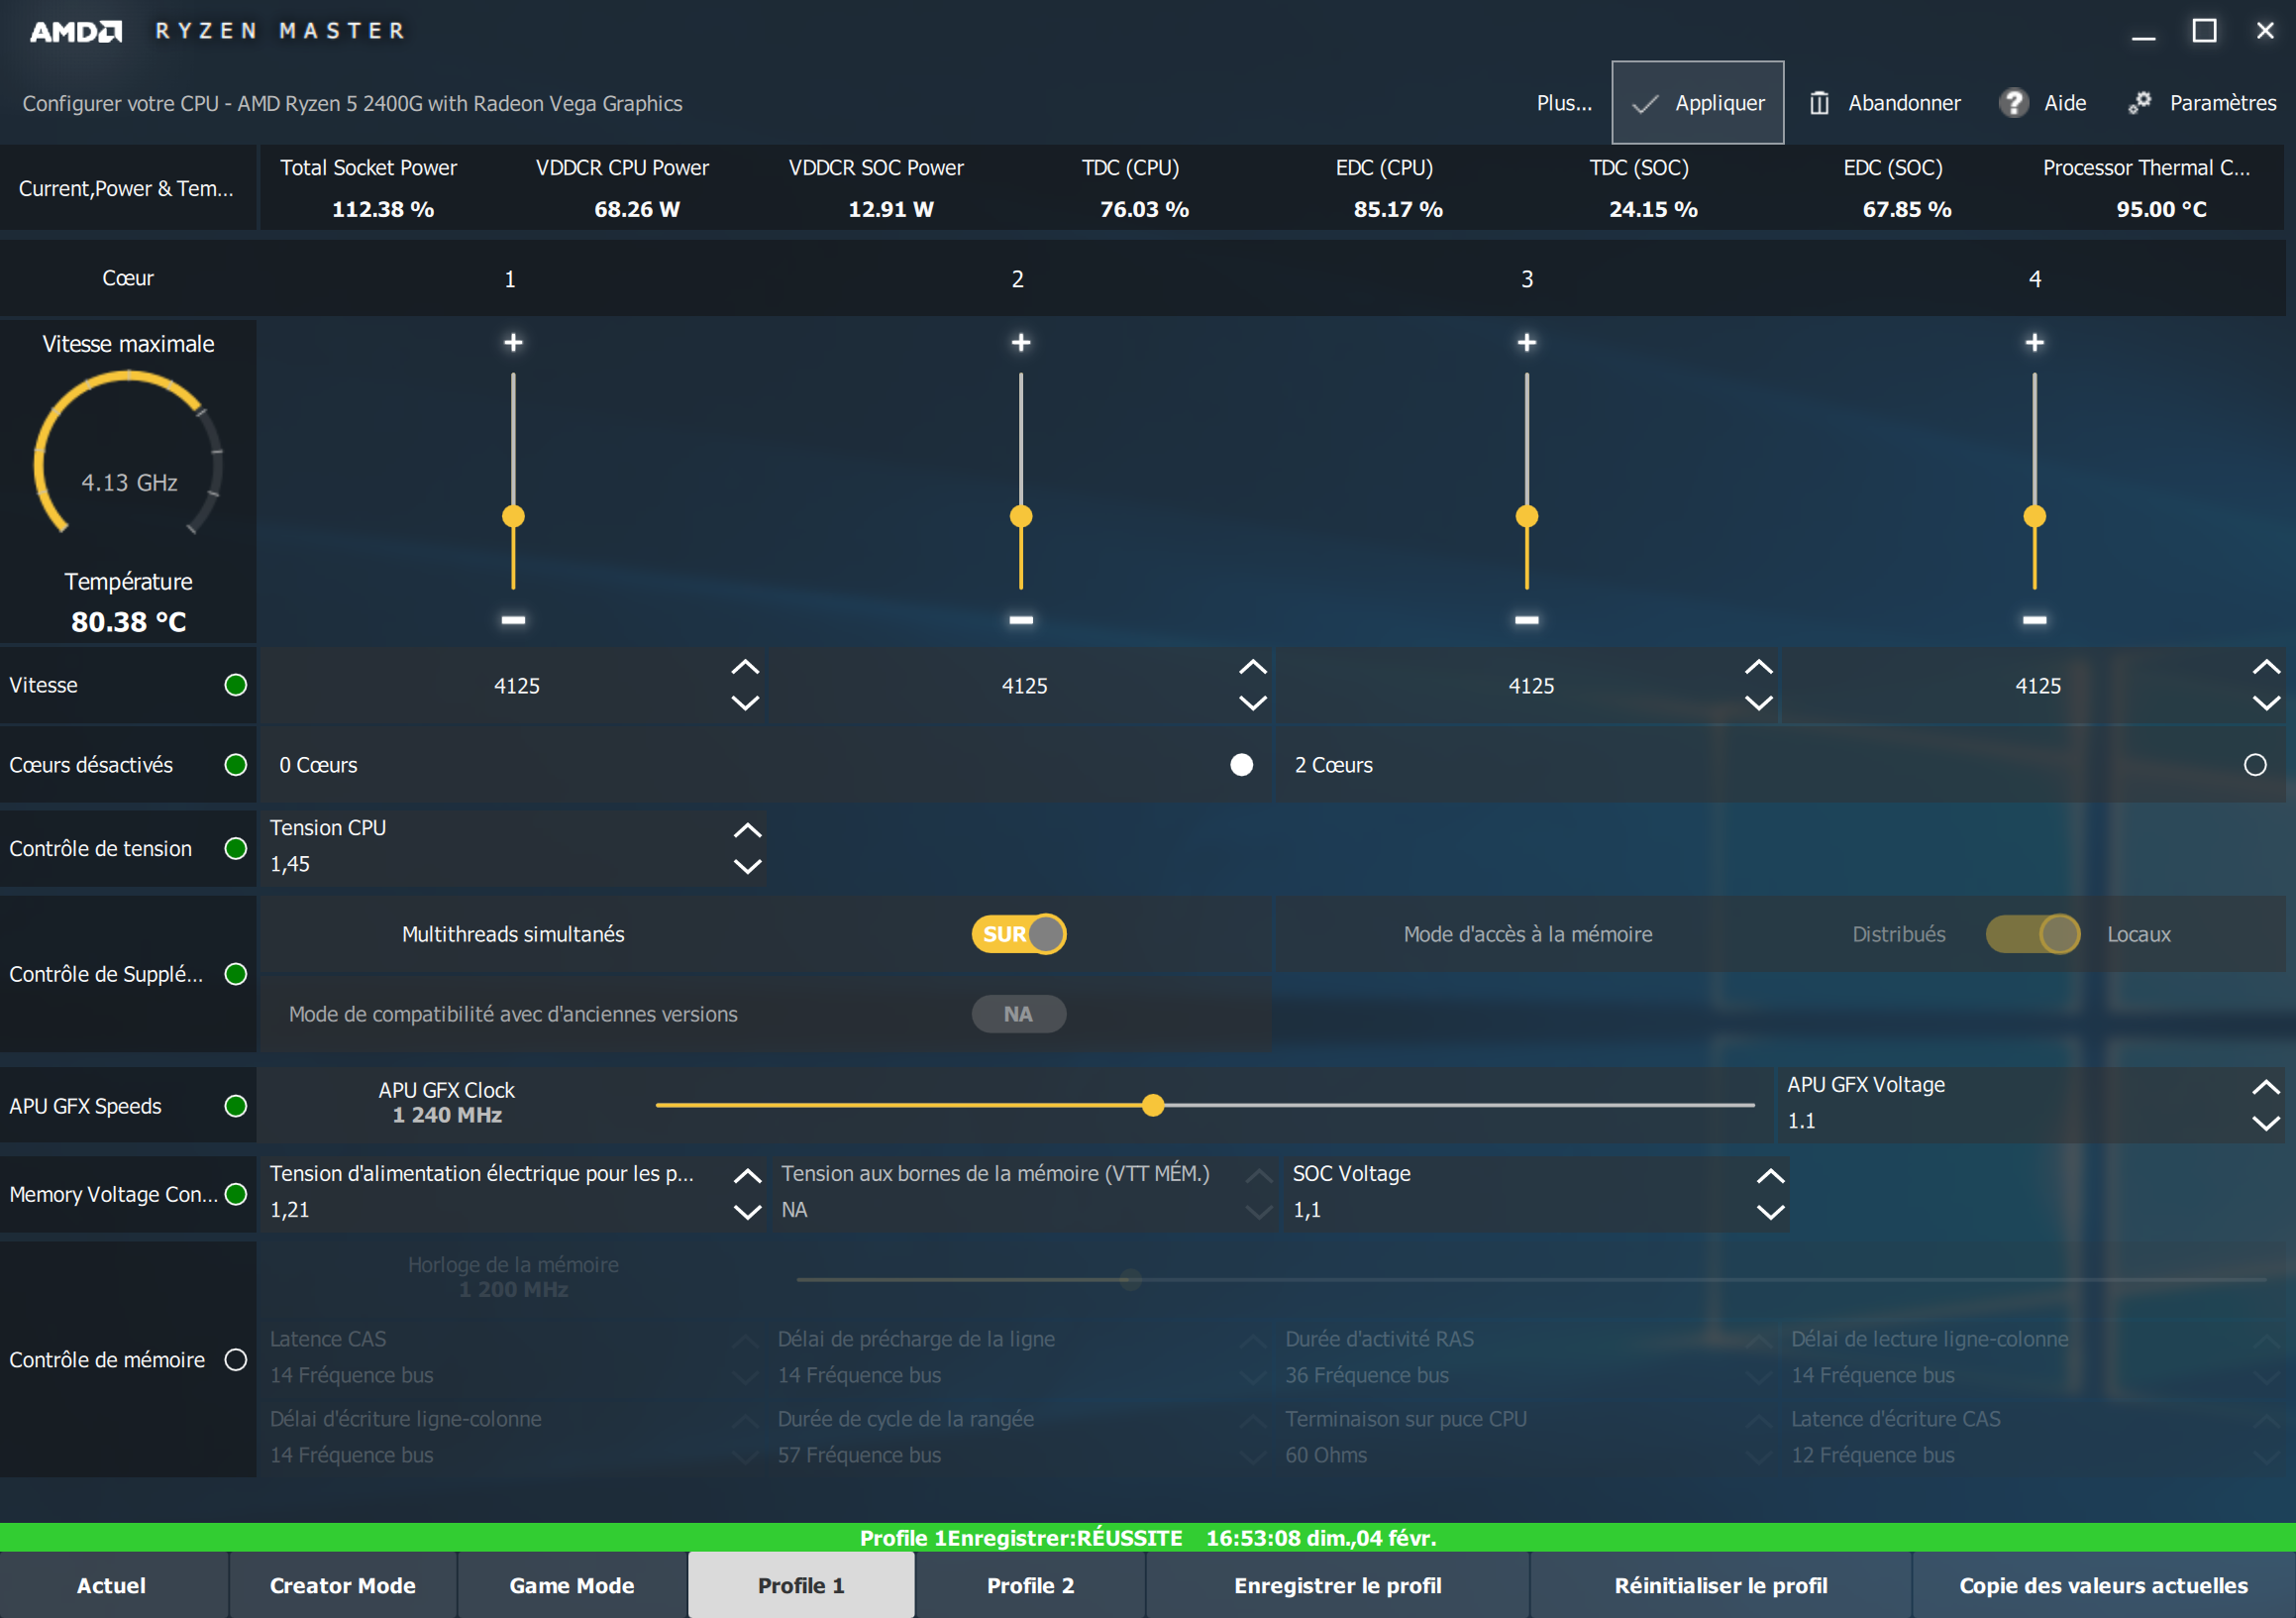
Task: Click the Appliquer checkmark icon
Action: tap(1645, 104)
